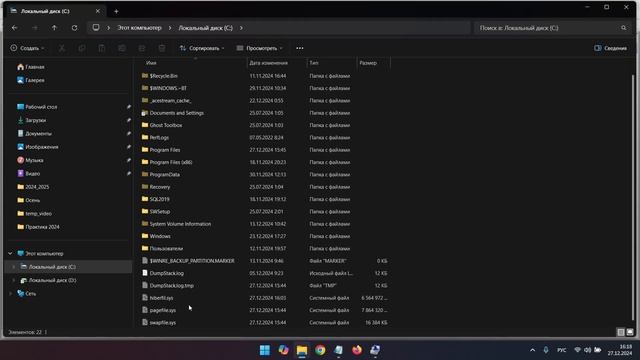Click the Forward navigation arrow

[35, 28]
